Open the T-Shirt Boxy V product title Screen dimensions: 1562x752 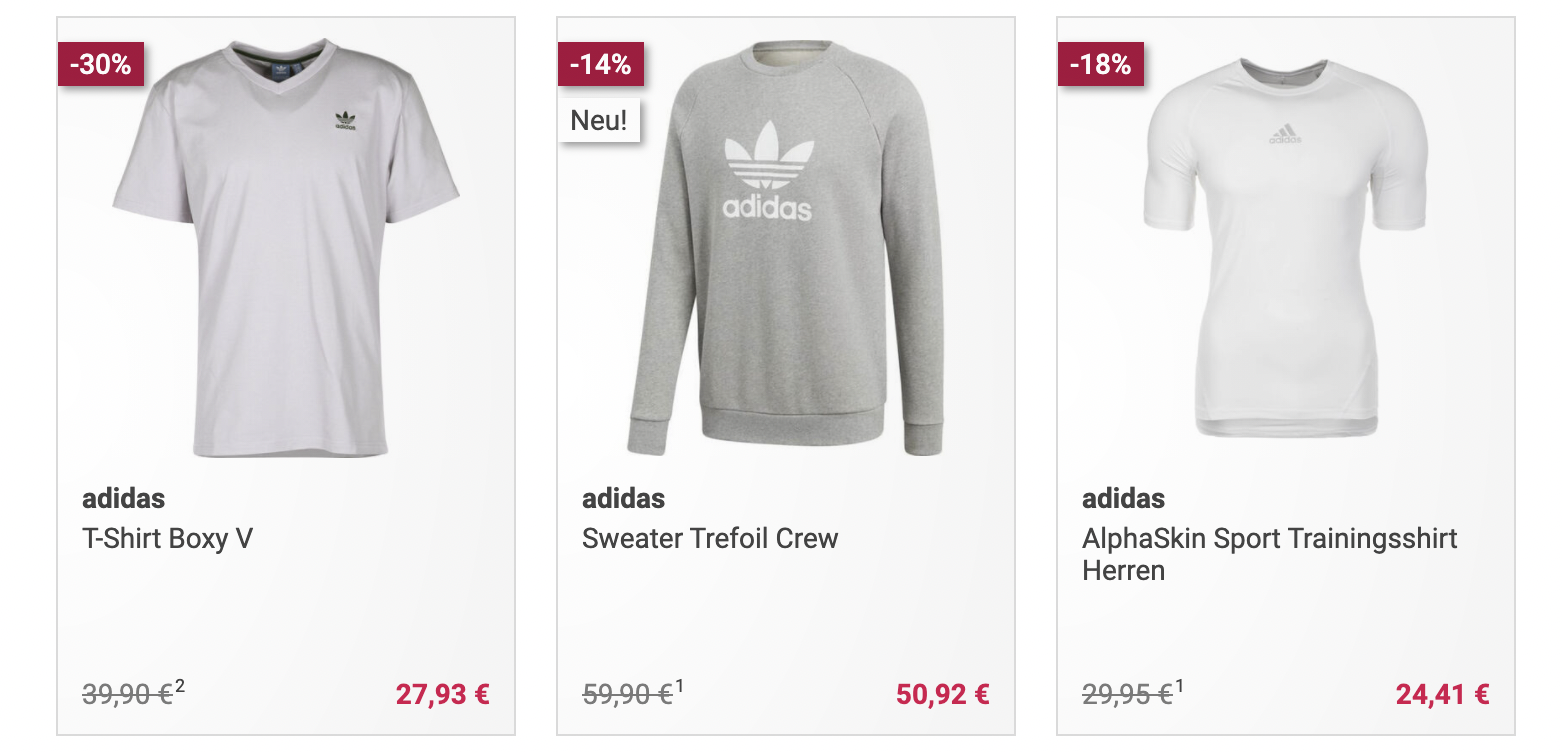tap(167, 539)
